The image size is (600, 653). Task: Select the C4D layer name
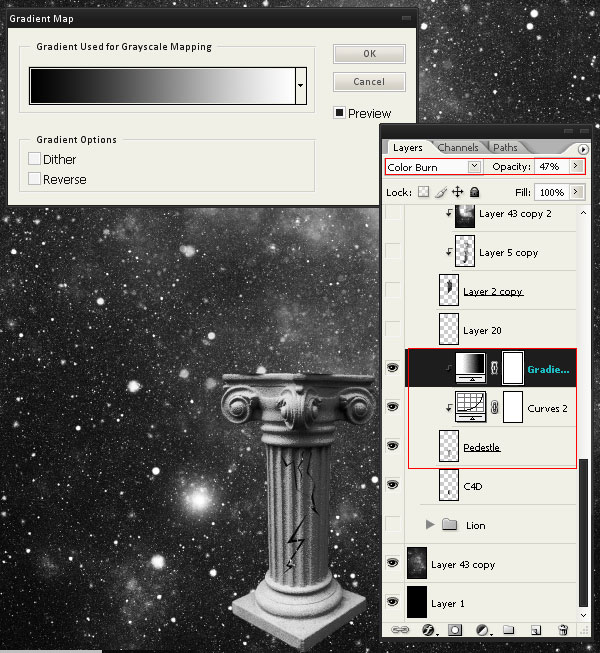[x=473, y=486]
